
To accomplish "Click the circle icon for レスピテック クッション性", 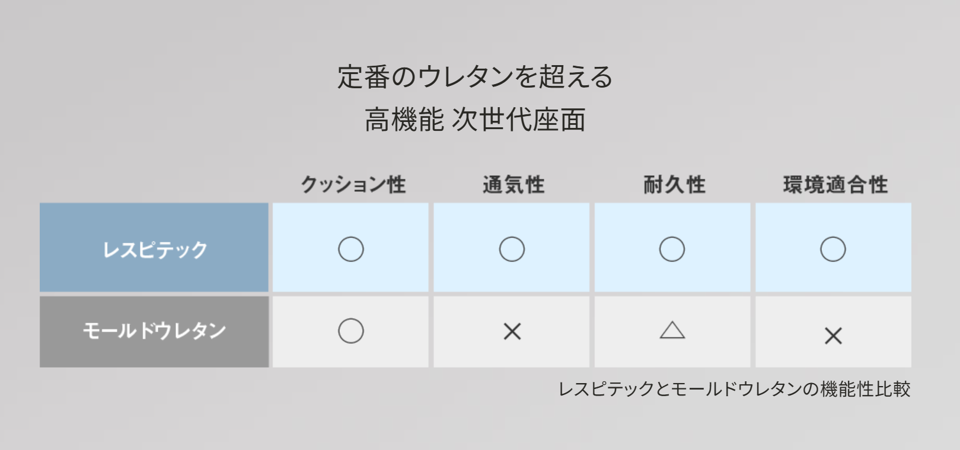I will coord(351,249).
